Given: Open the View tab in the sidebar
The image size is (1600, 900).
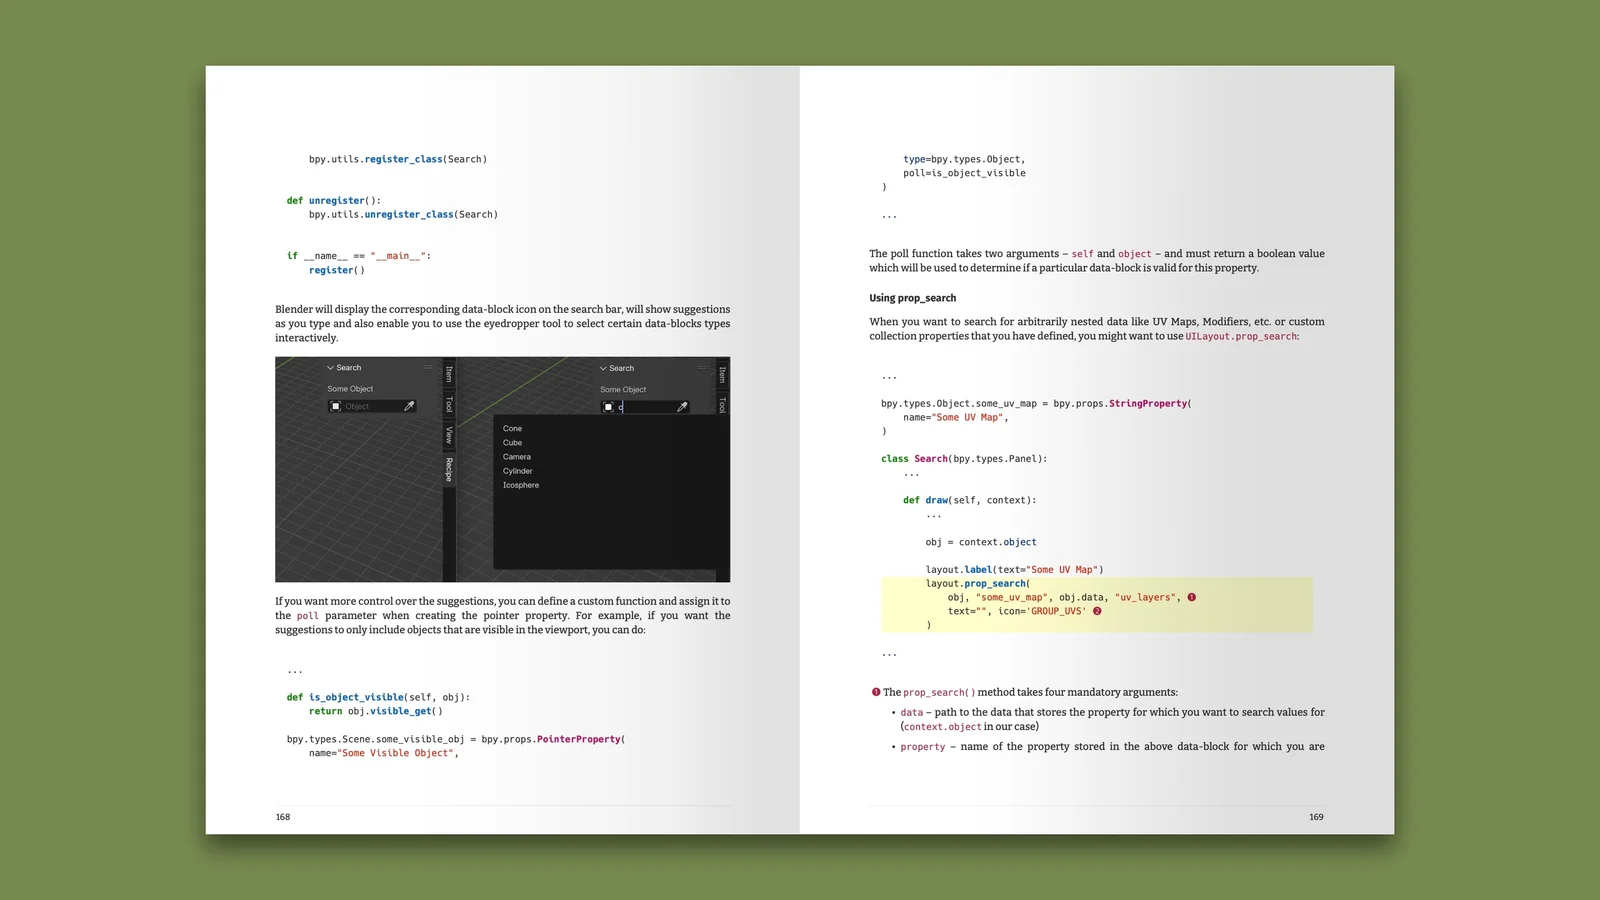Looking at the screenshot, I should click(448, 433).
